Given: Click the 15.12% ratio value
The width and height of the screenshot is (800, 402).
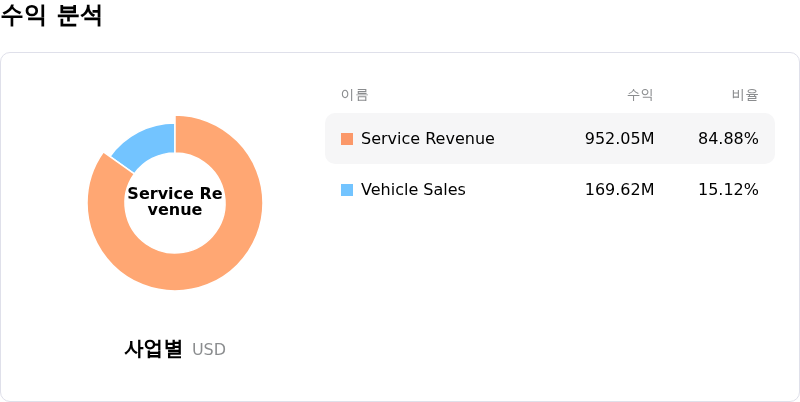Looking at the screenshot, I should (x=728, y=190).
